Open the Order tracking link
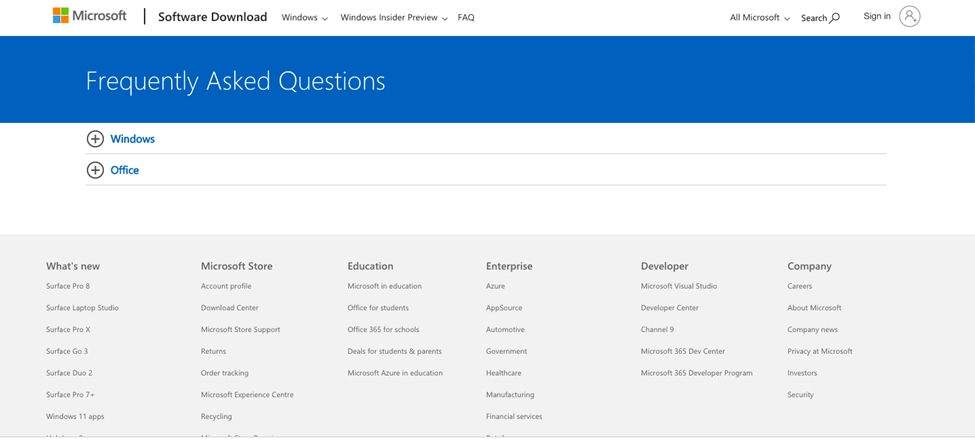 224,373
